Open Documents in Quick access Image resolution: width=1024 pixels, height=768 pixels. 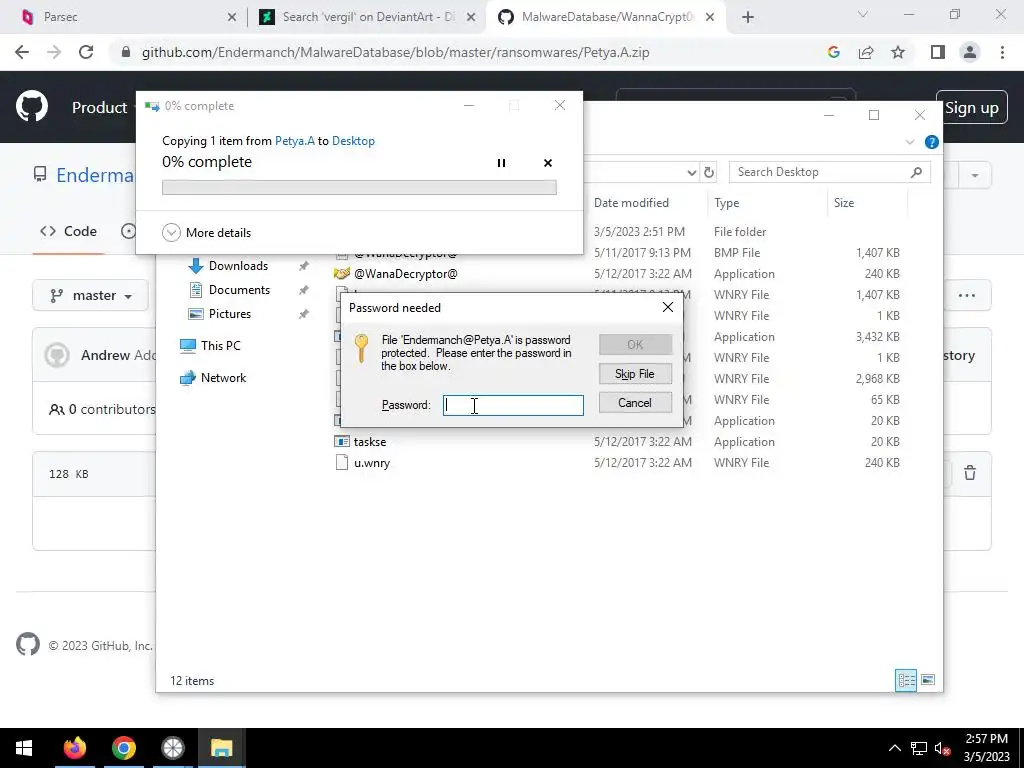click(x=239, y=290)
